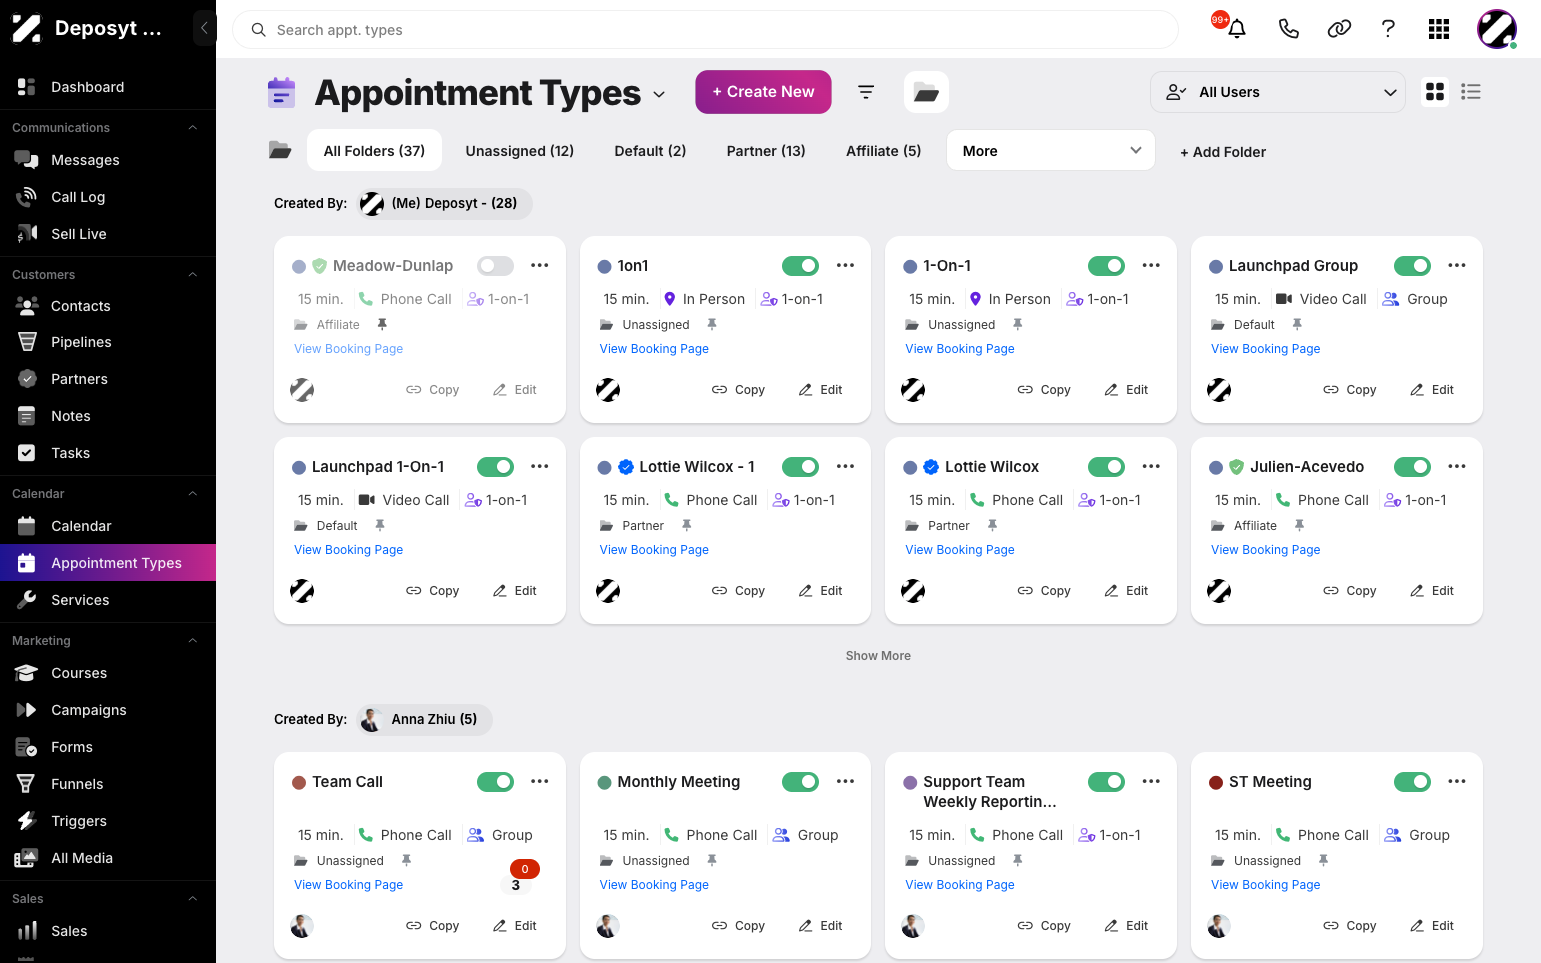Open the notifications bell
1541x963 pixels.
tap(1237, 29)
